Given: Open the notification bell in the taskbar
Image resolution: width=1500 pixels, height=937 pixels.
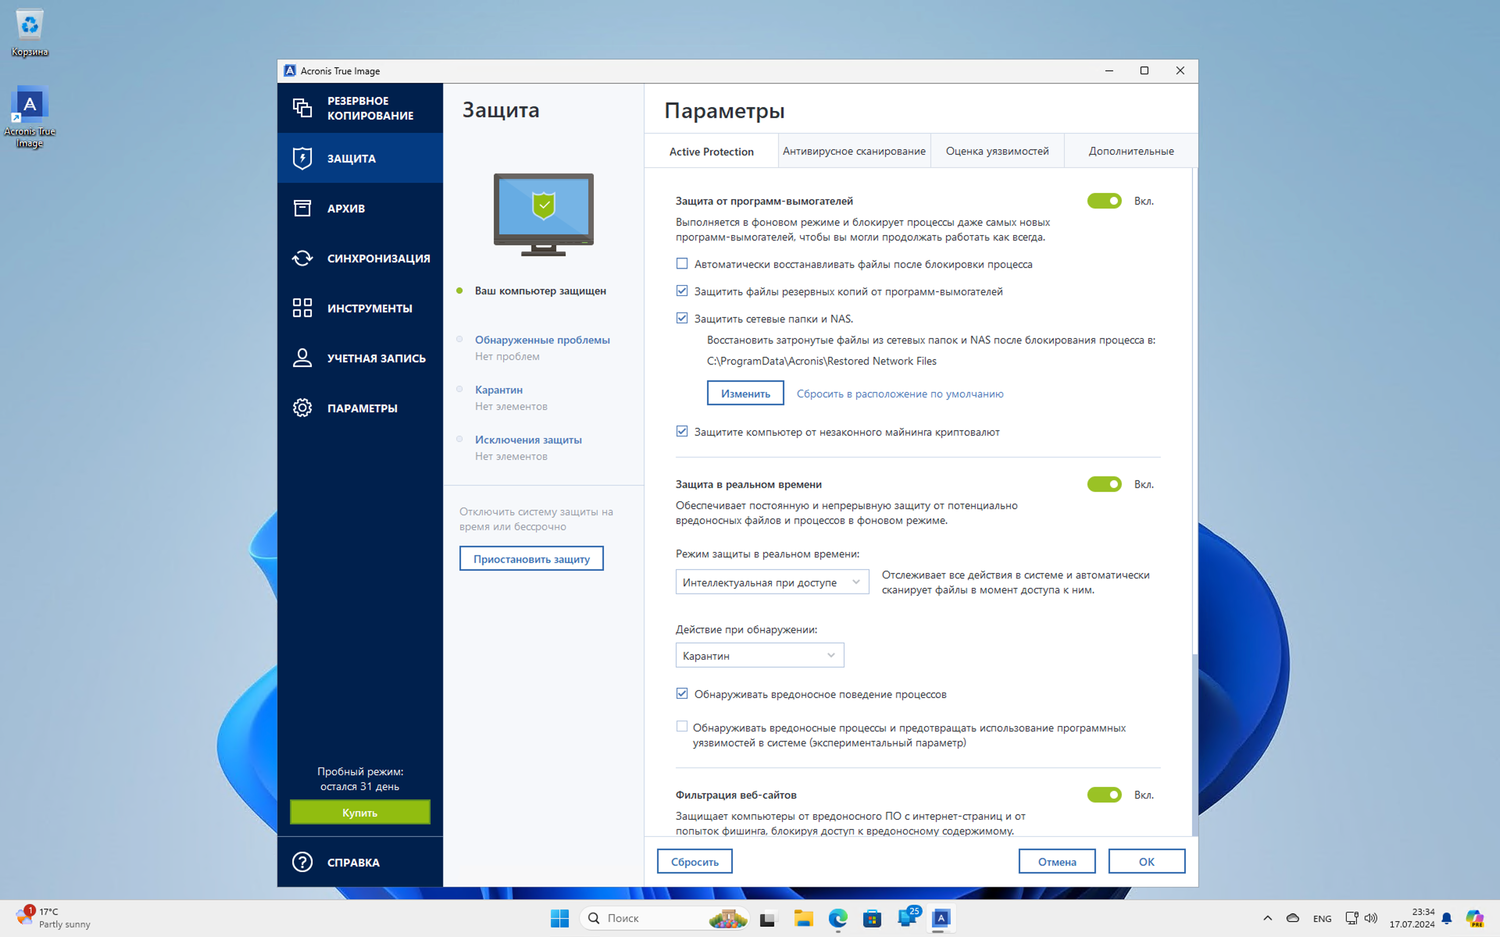Looking at the screenshot, I should [x=1446, y=918].
